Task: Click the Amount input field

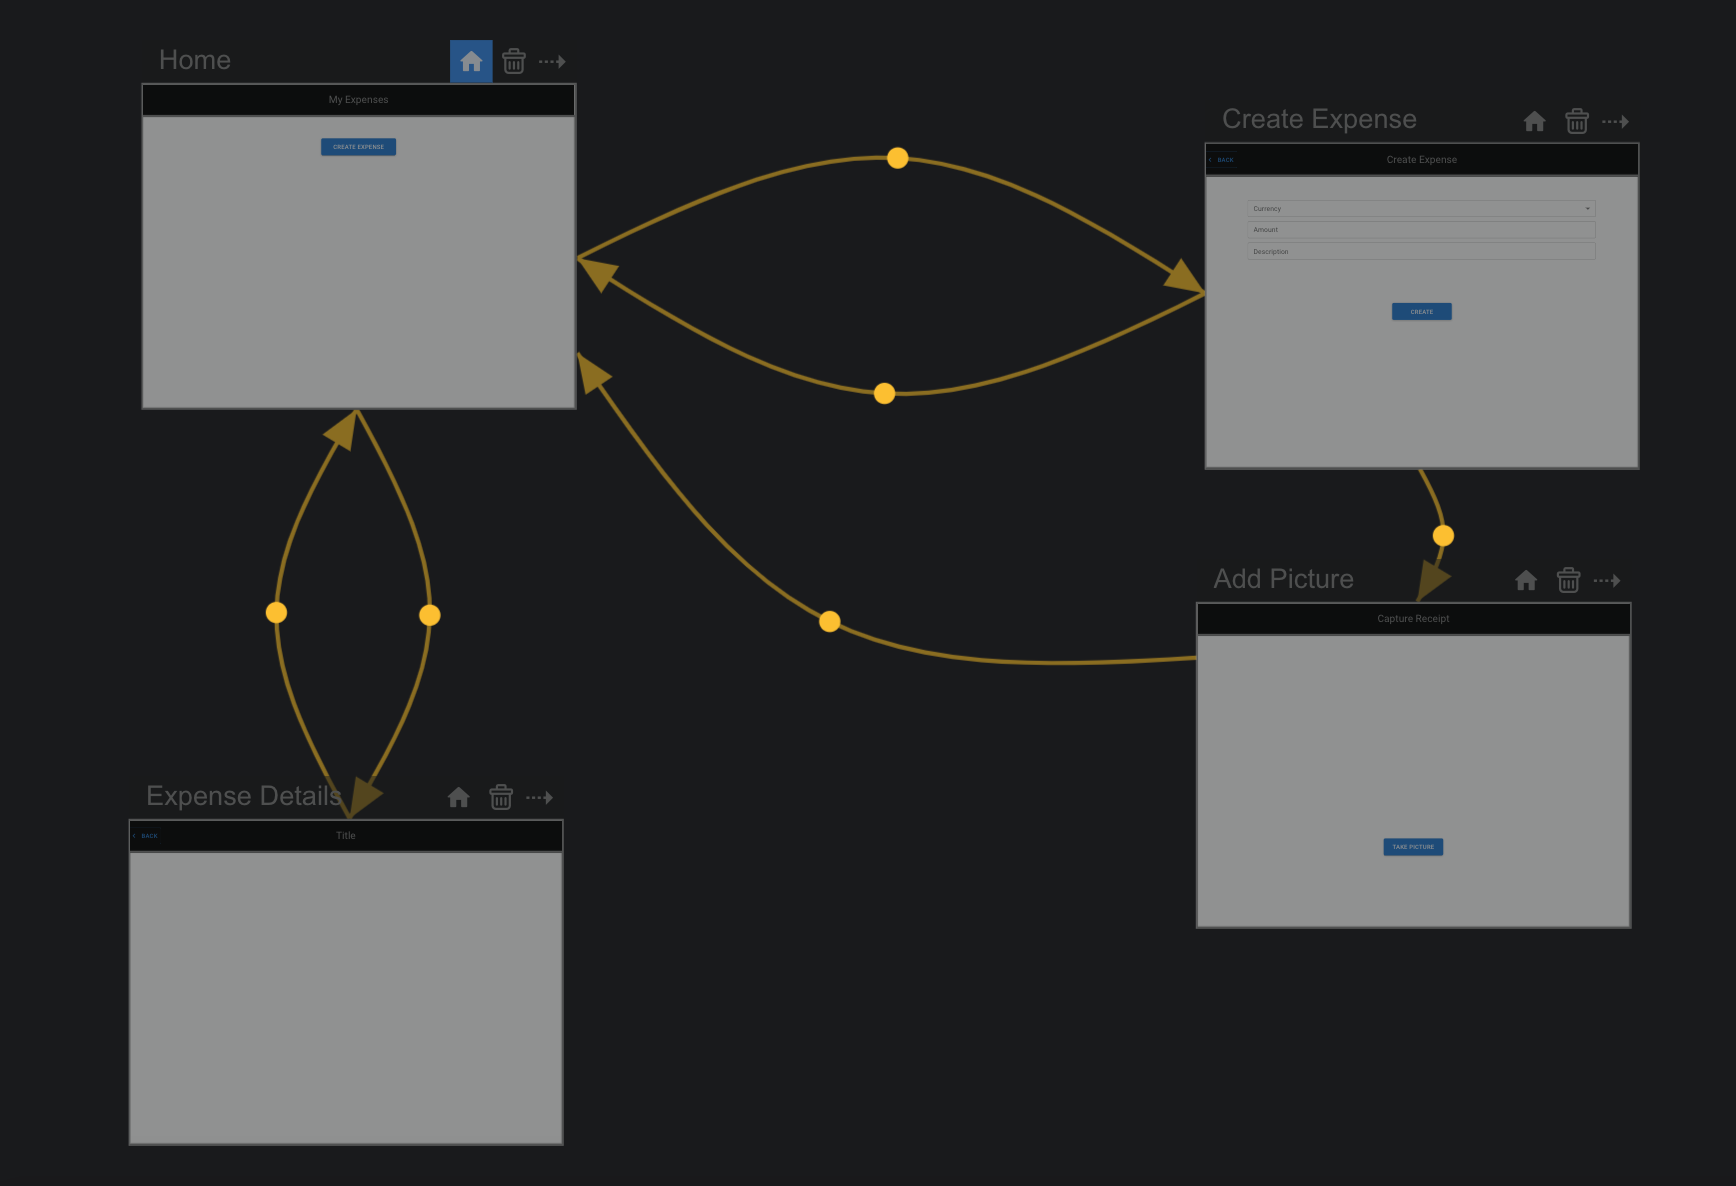Action: [1420, 230]
